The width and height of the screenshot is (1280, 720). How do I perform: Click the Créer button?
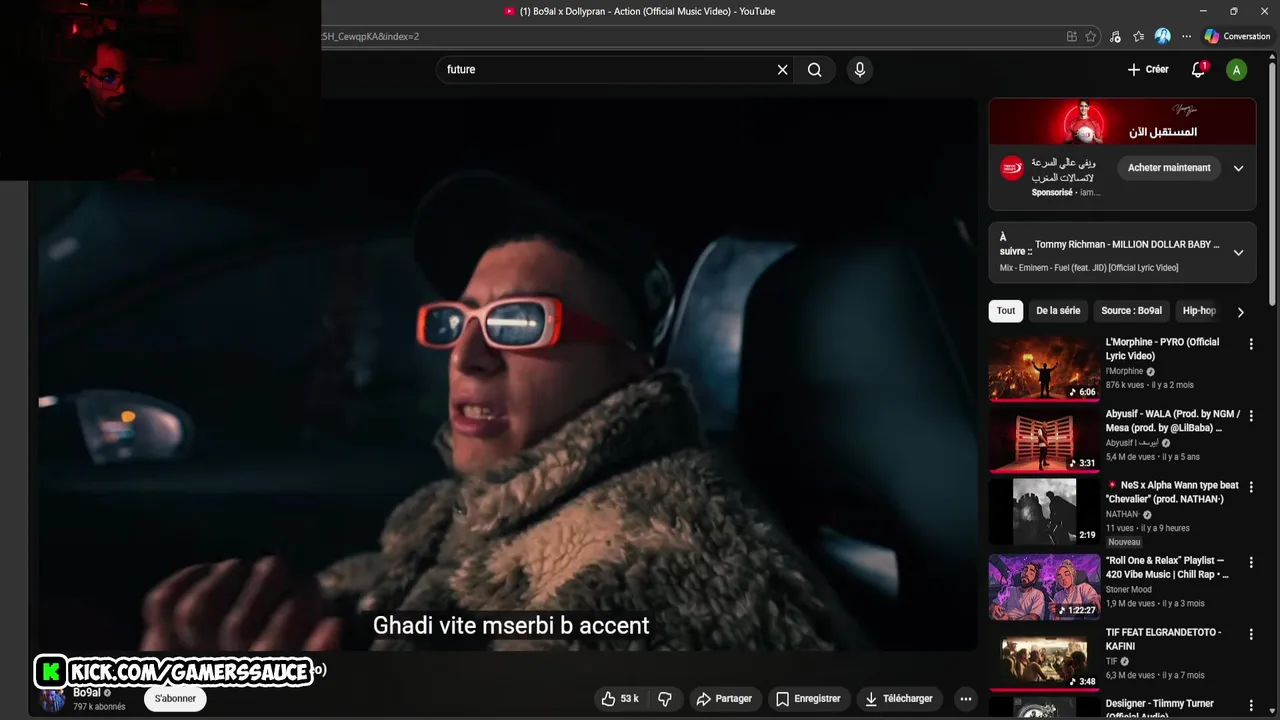pyautogui.click(x=1148, y=70)
